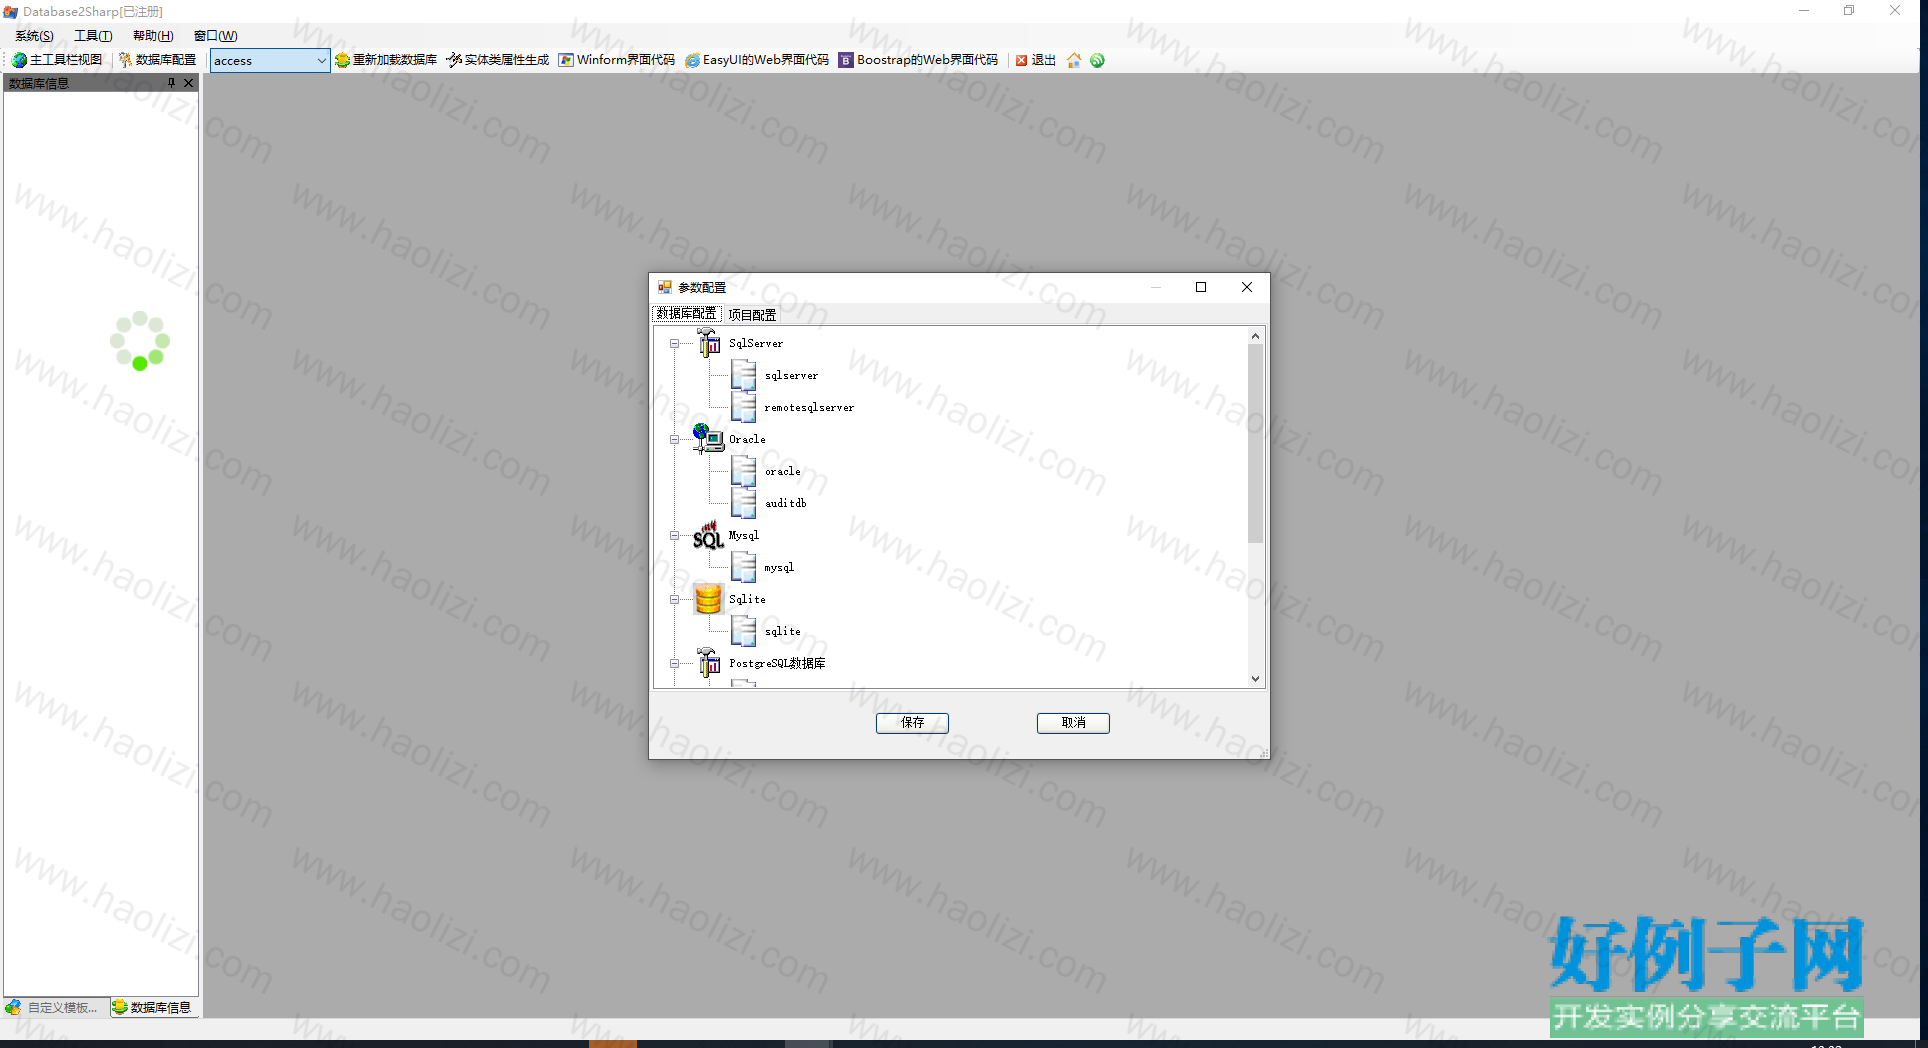Click the mysql child server icon
This screenshot has height=1048, width=1928.
[x=744, y=567]
